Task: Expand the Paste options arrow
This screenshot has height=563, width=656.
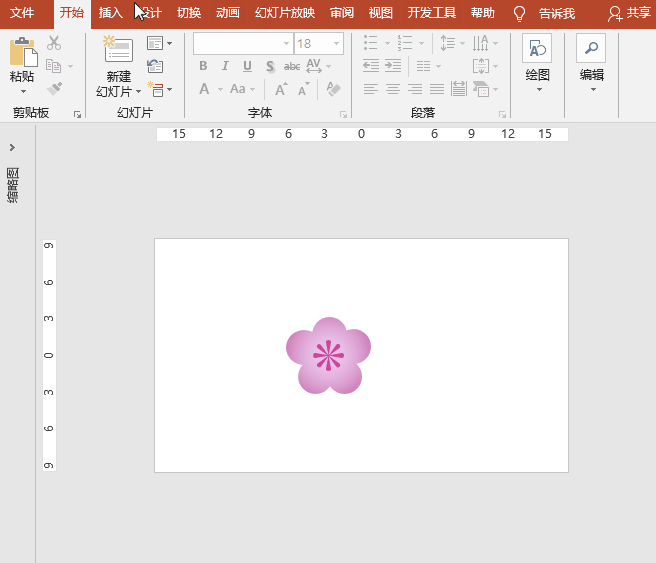Action: point(23,92)
